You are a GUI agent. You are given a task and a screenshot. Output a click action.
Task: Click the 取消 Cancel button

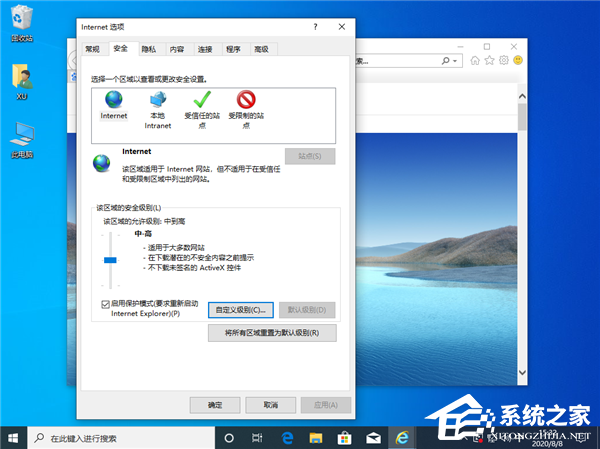click(271, 405)
